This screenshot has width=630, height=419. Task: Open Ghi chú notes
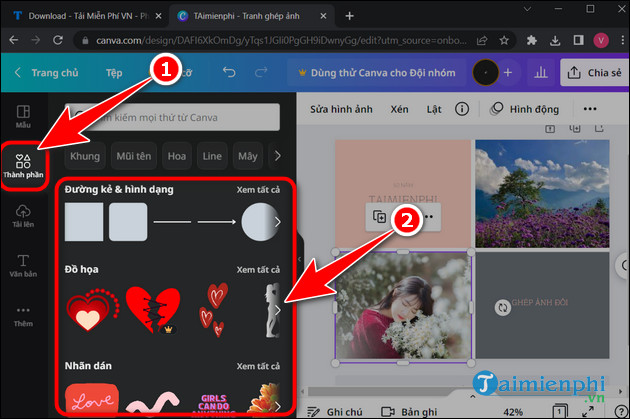[335, 412]
